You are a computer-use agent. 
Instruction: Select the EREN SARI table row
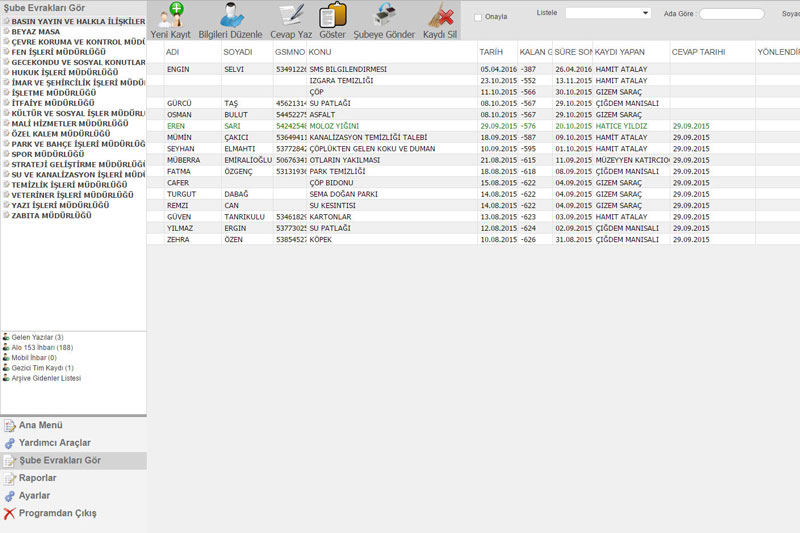[x=473, y=126]
